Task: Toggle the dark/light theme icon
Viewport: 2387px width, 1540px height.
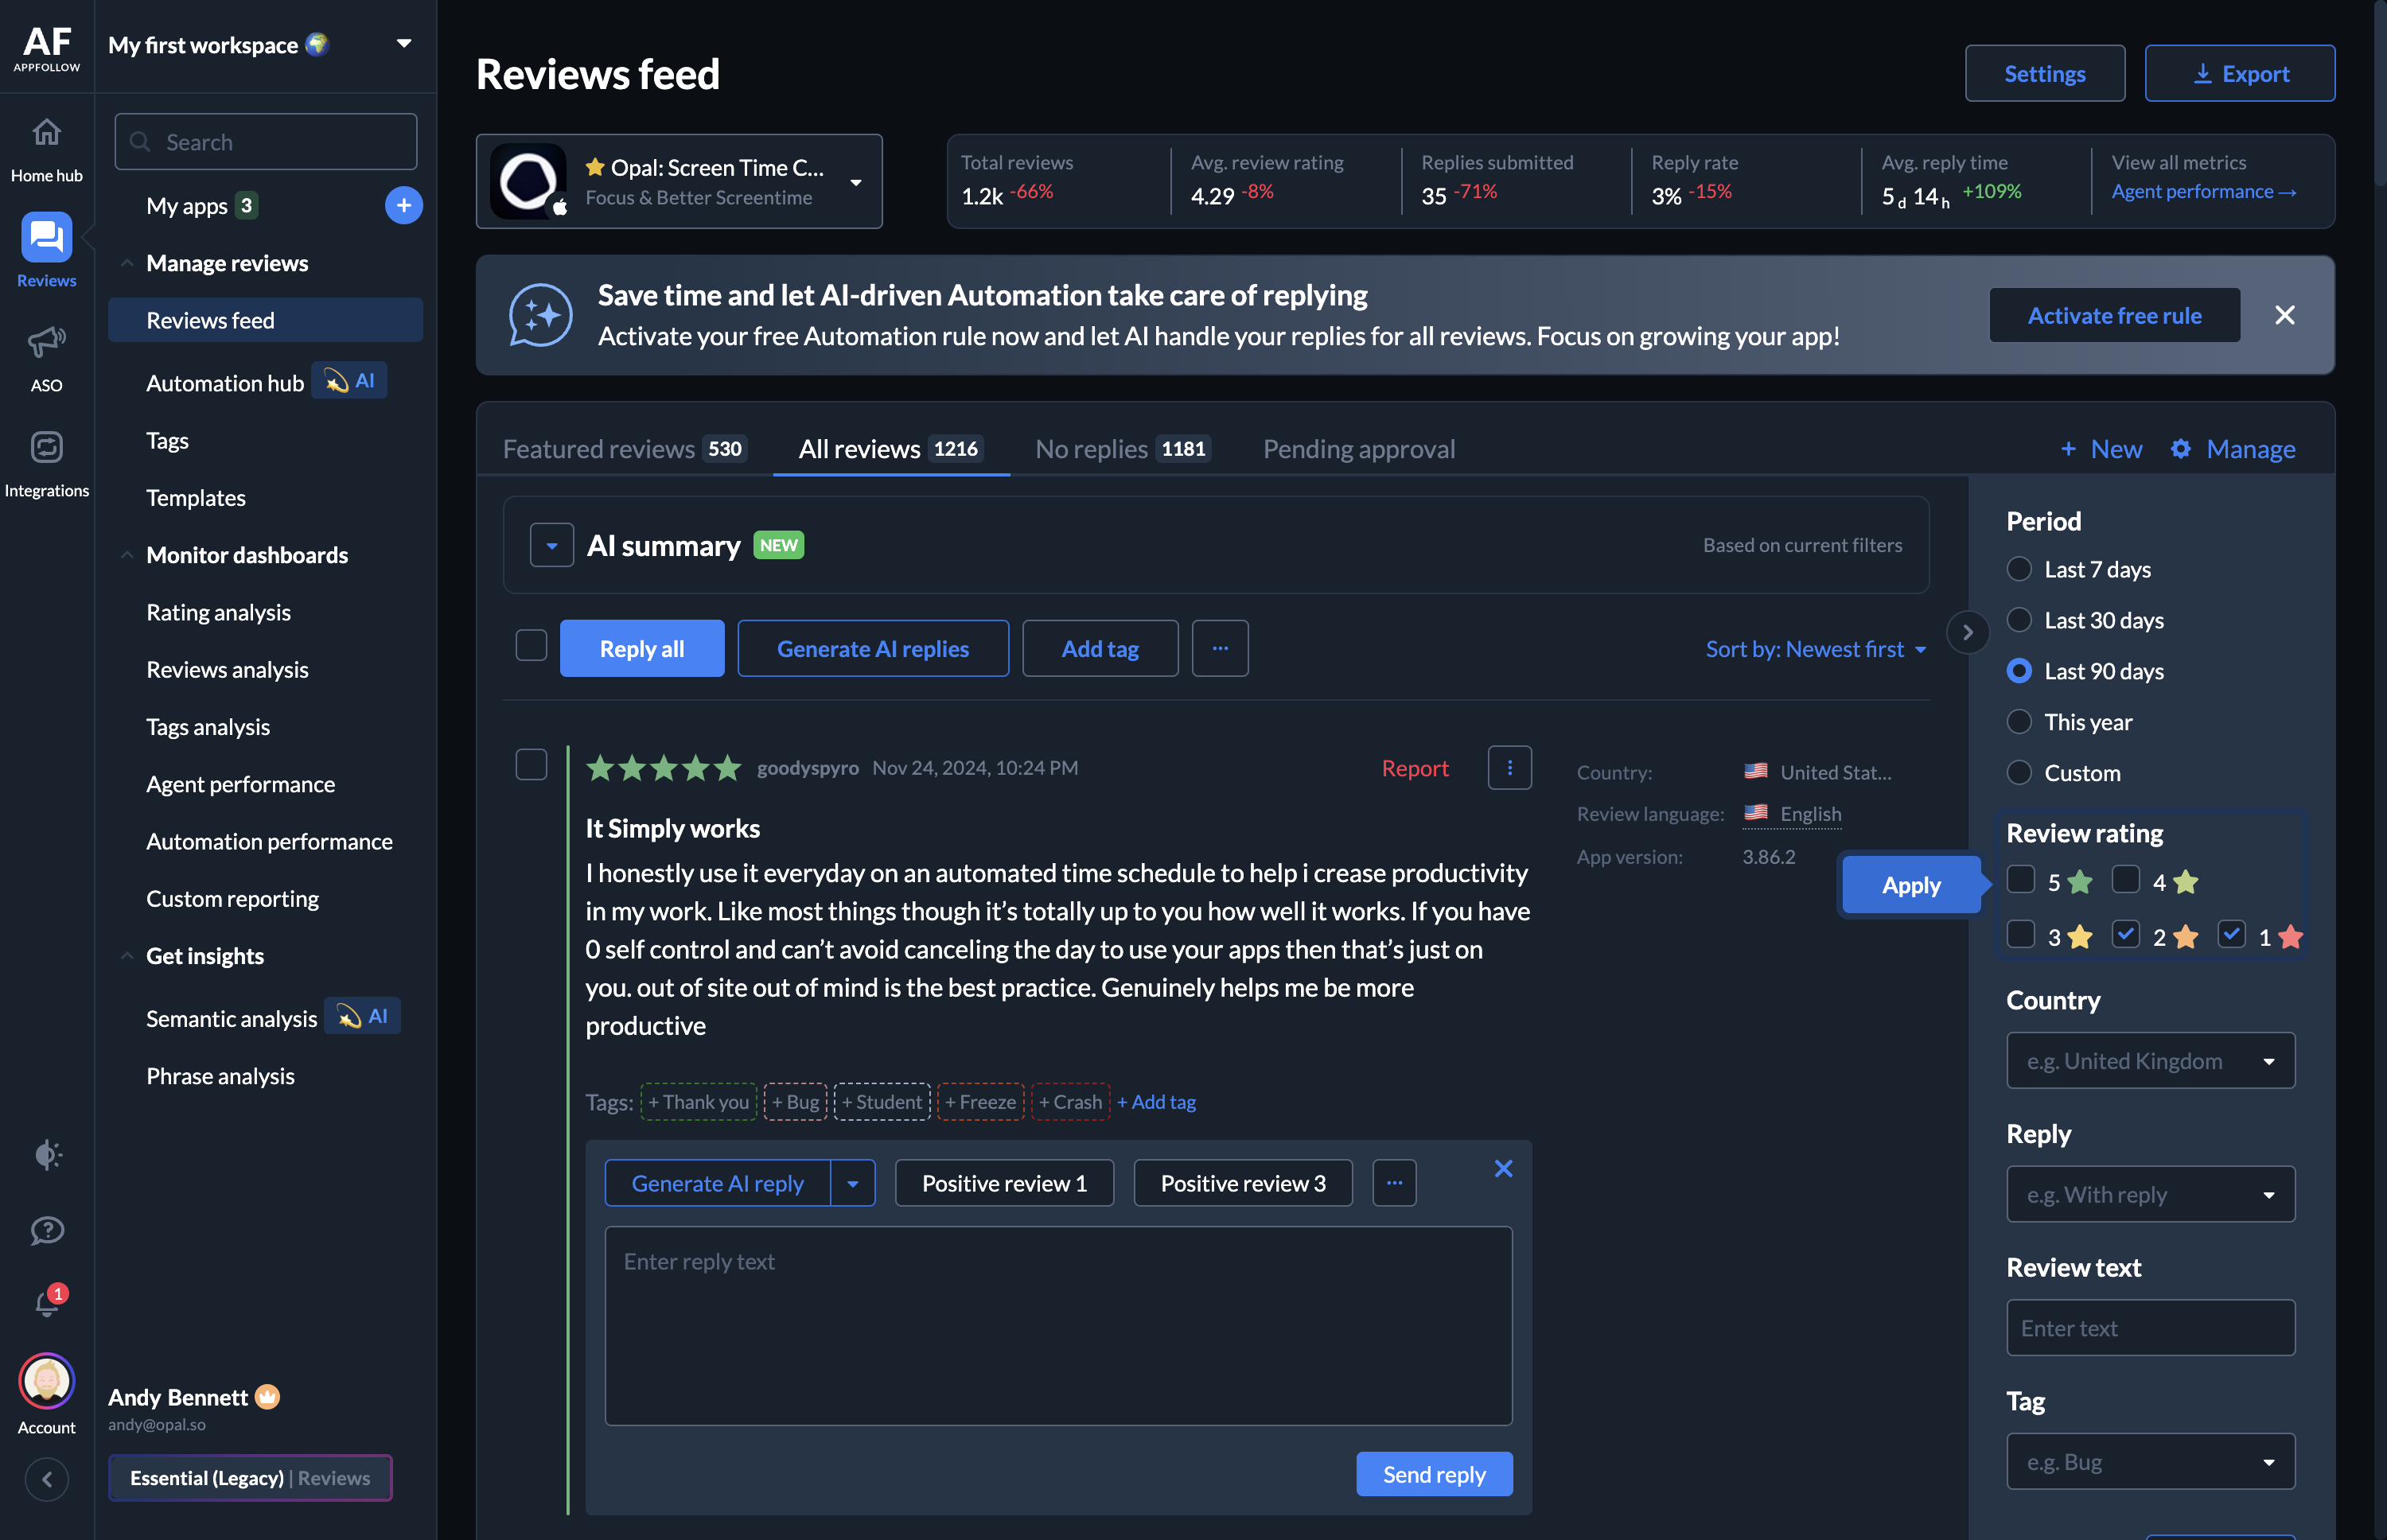Action: (47, 1155)
